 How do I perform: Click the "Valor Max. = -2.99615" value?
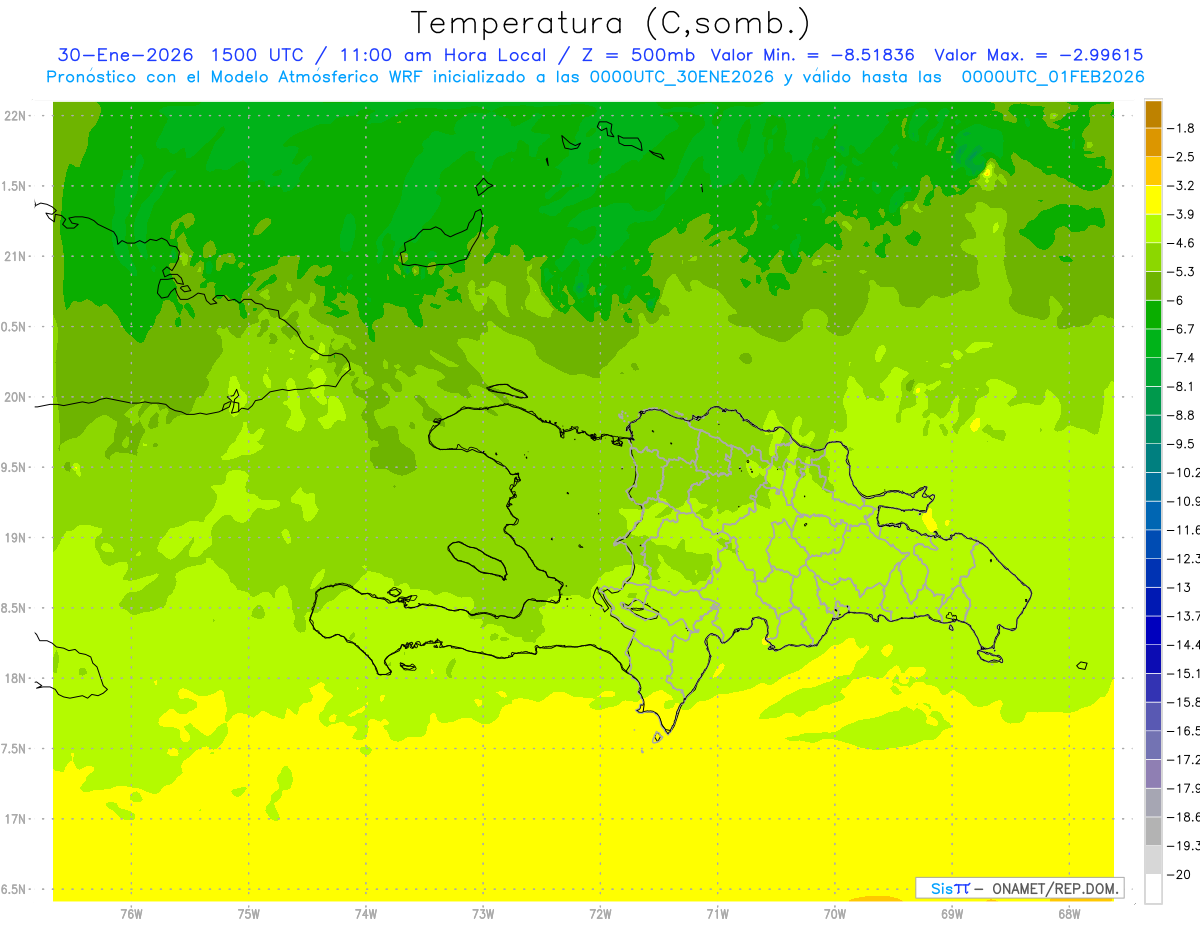(1039, 55)
